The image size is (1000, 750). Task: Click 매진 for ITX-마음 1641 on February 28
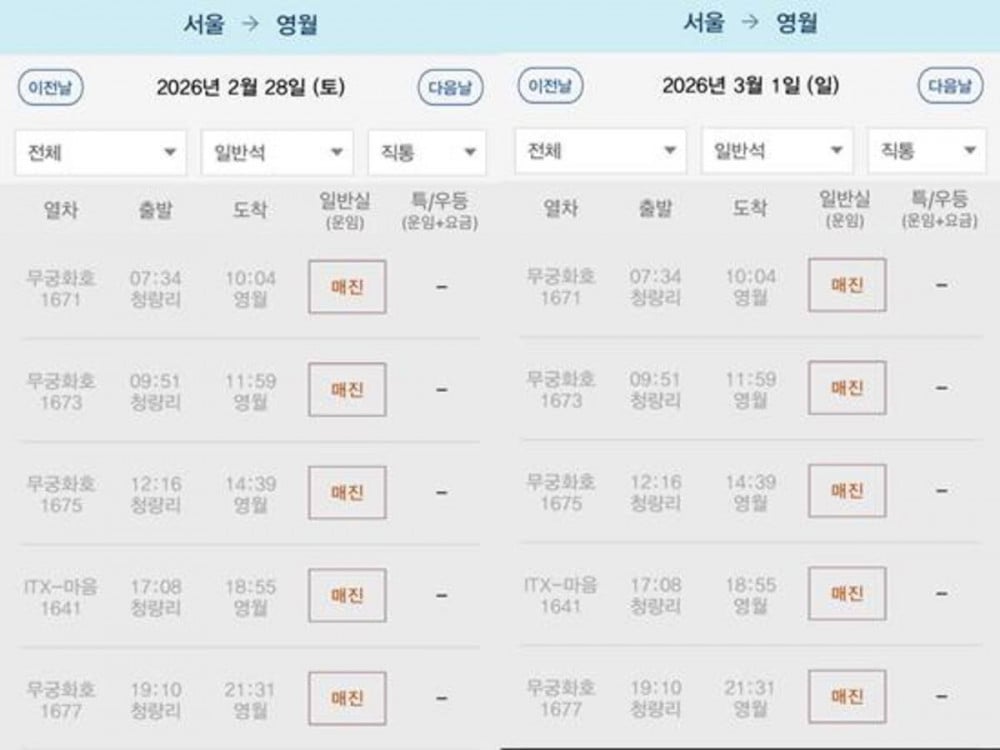click(347, 596)
